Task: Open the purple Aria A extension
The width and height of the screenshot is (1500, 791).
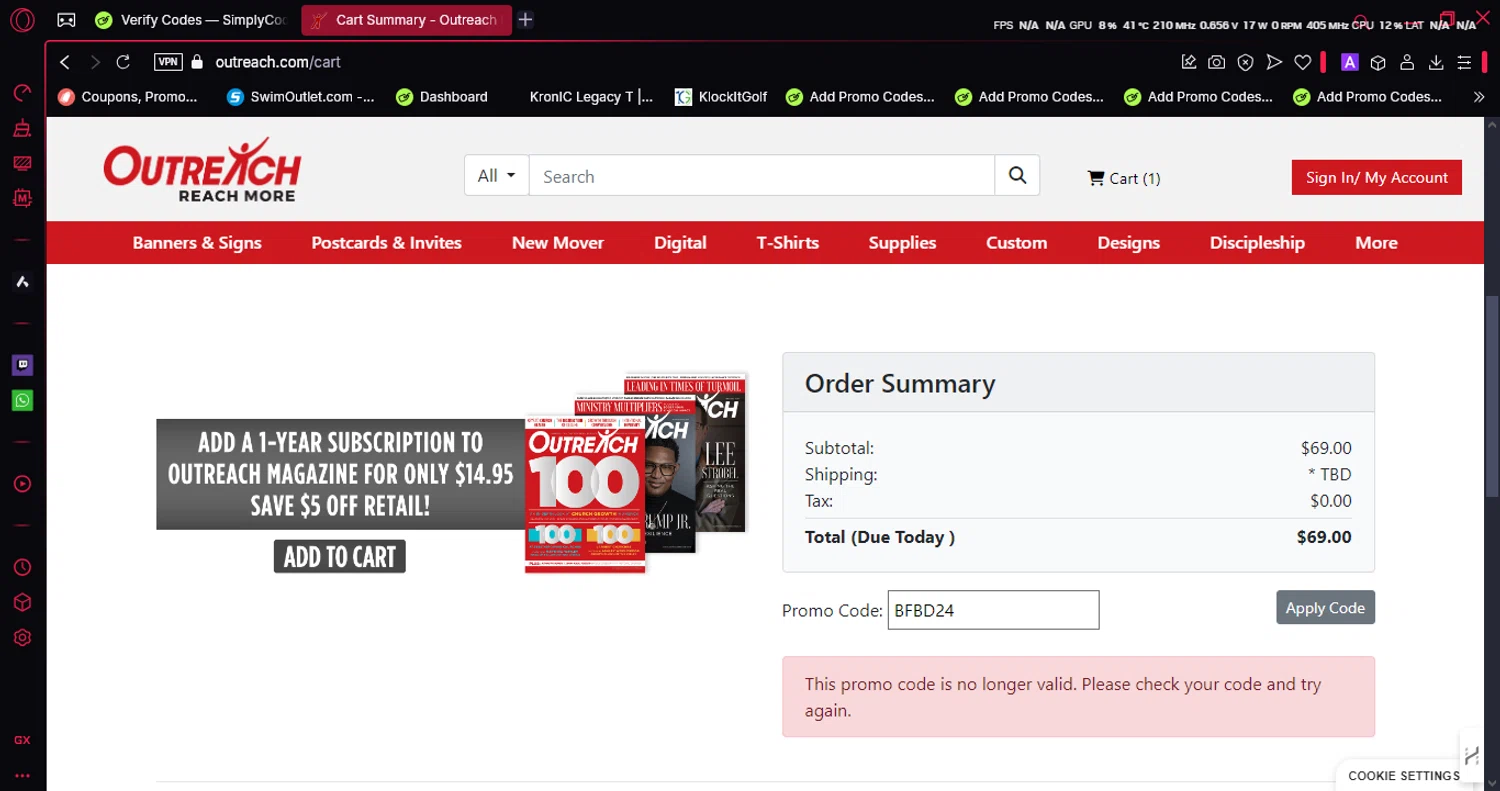Action: click(1349, 62)
